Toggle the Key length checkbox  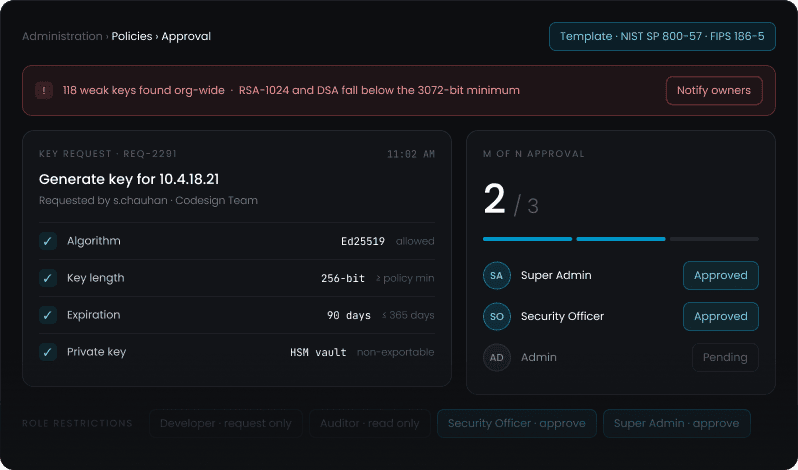(48, 278)
